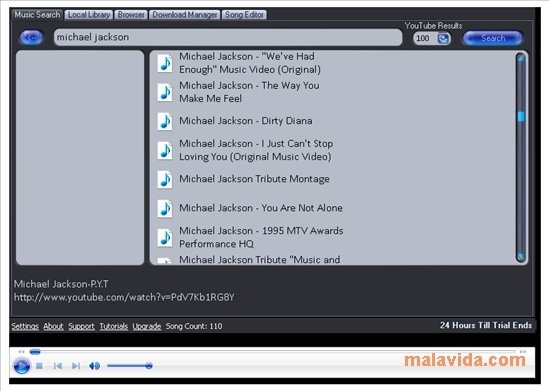The height and width of the screenshot is (391, 549).
Task: Click the Play button in player
Action: tap(21, 366)
